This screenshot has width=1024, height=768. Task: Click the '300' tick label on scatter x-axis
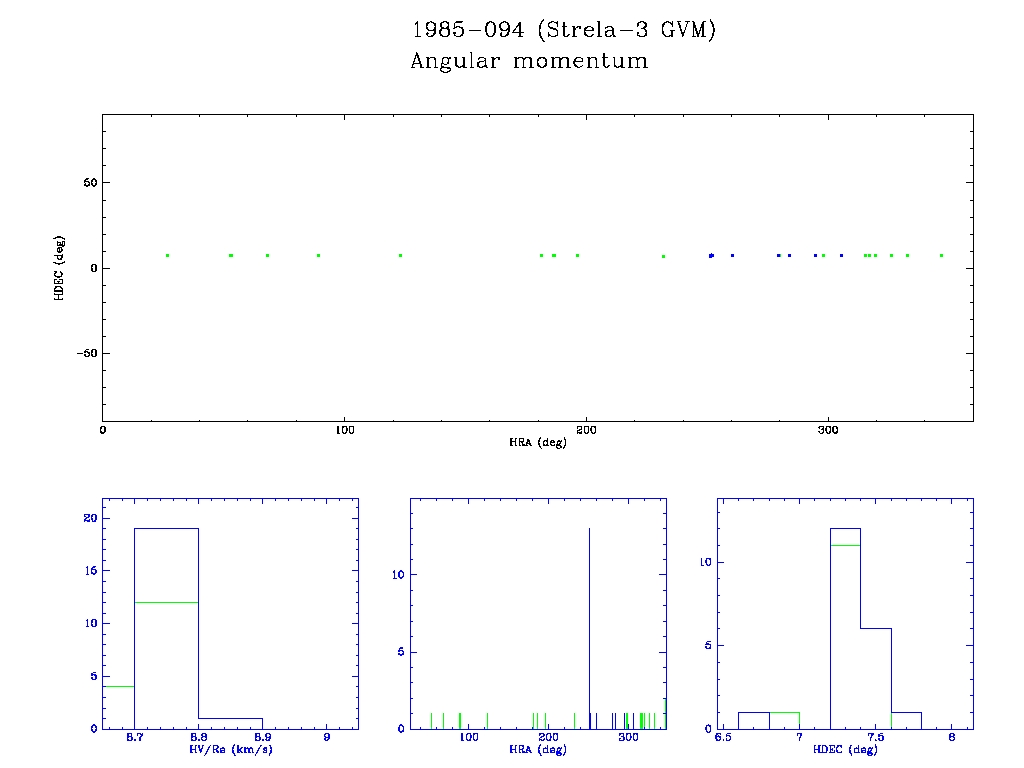coord(827,430)
